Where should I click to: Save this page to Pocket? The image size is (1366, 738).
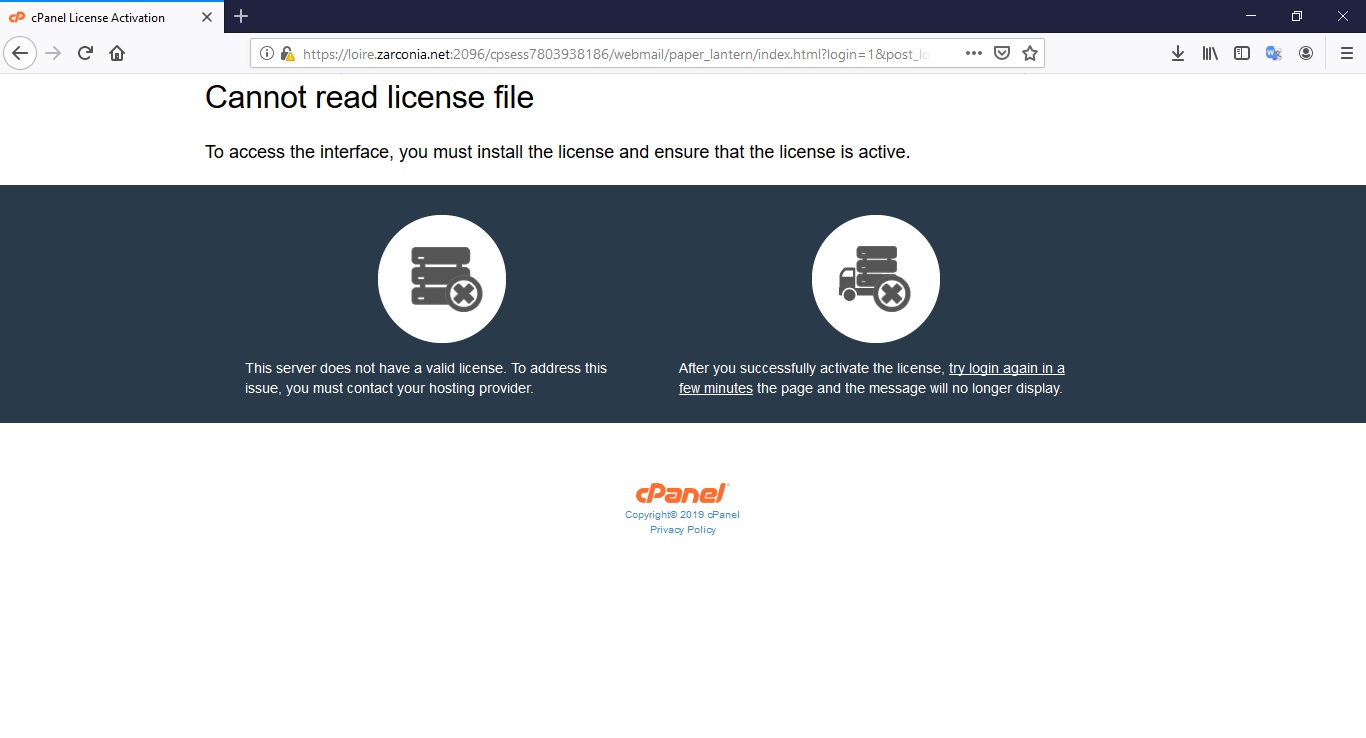(x=1002, y=53)
